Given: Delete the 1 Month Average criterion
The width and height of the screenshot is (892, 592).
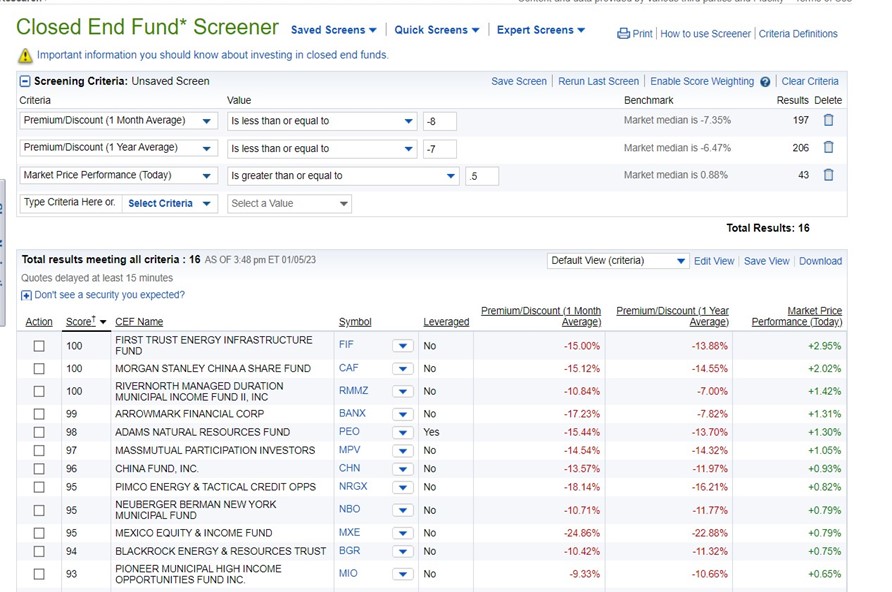Looking at the screenshot, I should tap(828, 120).
